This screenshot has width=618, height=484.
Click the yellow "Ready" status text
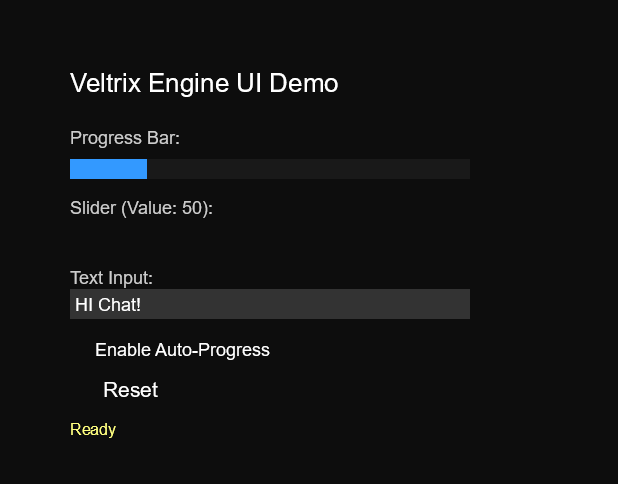click(x=93, y=430)
